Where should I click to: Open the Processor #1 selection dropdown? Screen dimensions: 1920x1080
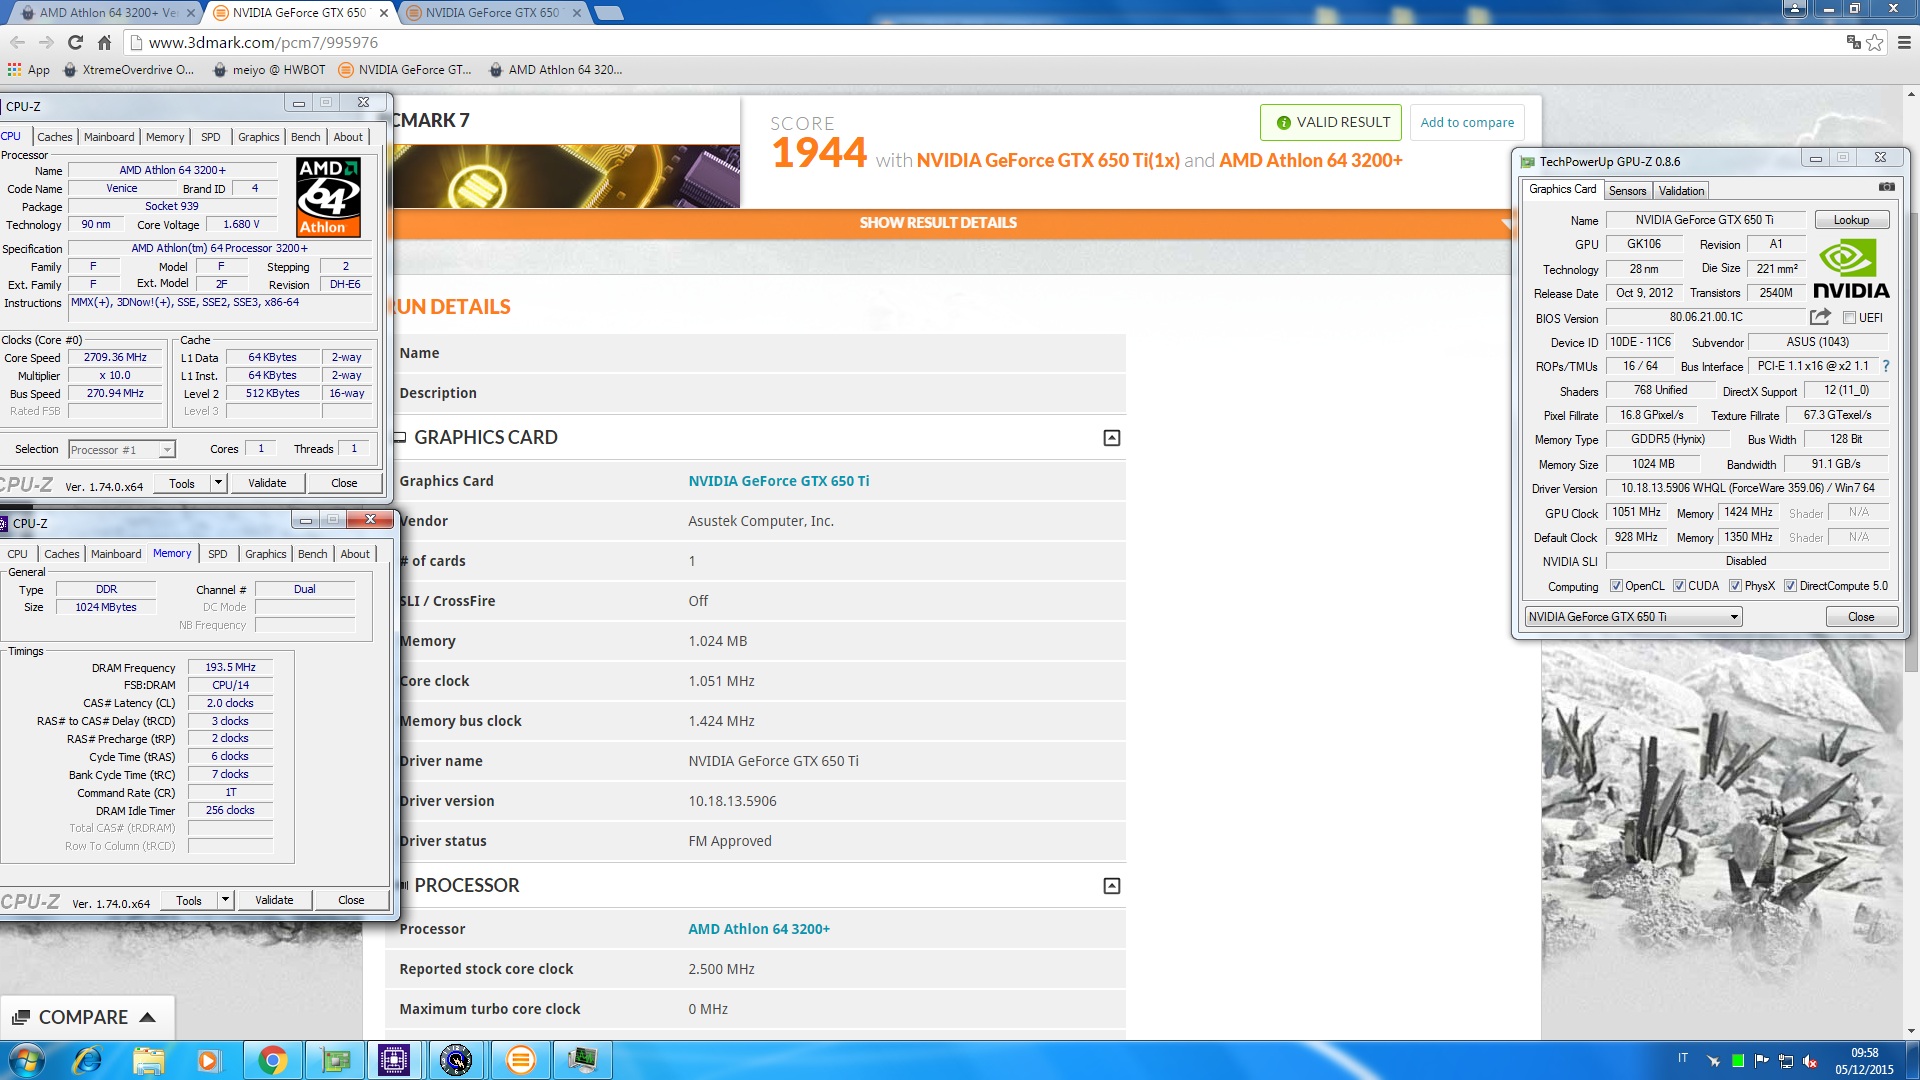[x=122, y=450]
